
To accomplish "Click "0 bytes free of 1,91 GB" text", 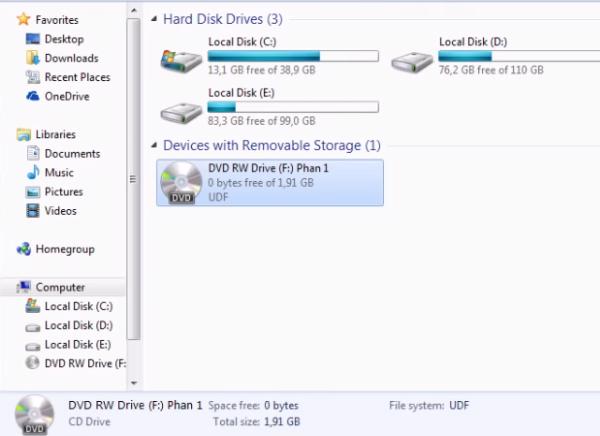I will click(x=261, y=183).
